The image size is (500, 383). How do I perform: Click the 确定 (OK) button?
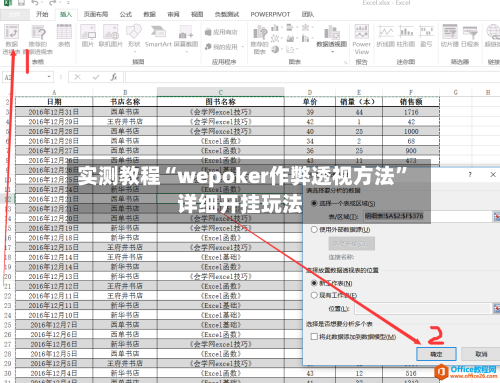point(436,354)
